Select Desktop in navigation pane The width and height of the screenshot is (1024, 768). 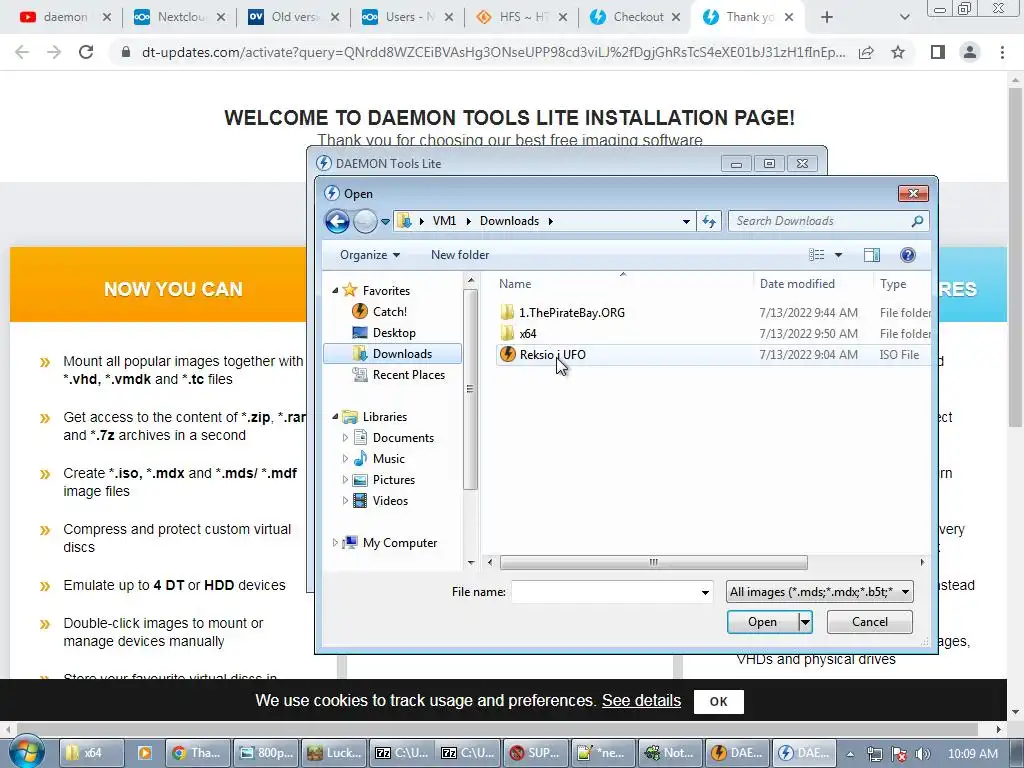[x=394, y=332]
